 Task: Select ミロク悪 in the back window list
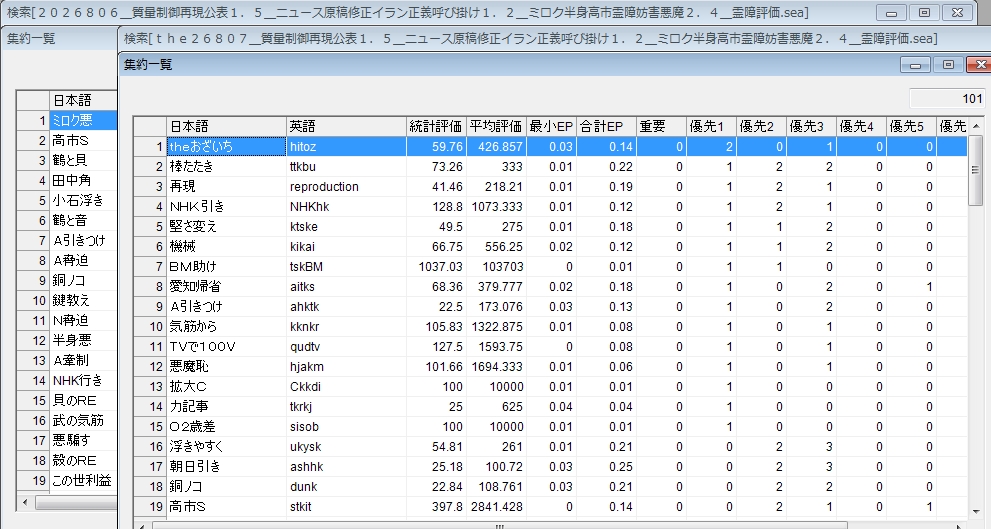point(83,120)
